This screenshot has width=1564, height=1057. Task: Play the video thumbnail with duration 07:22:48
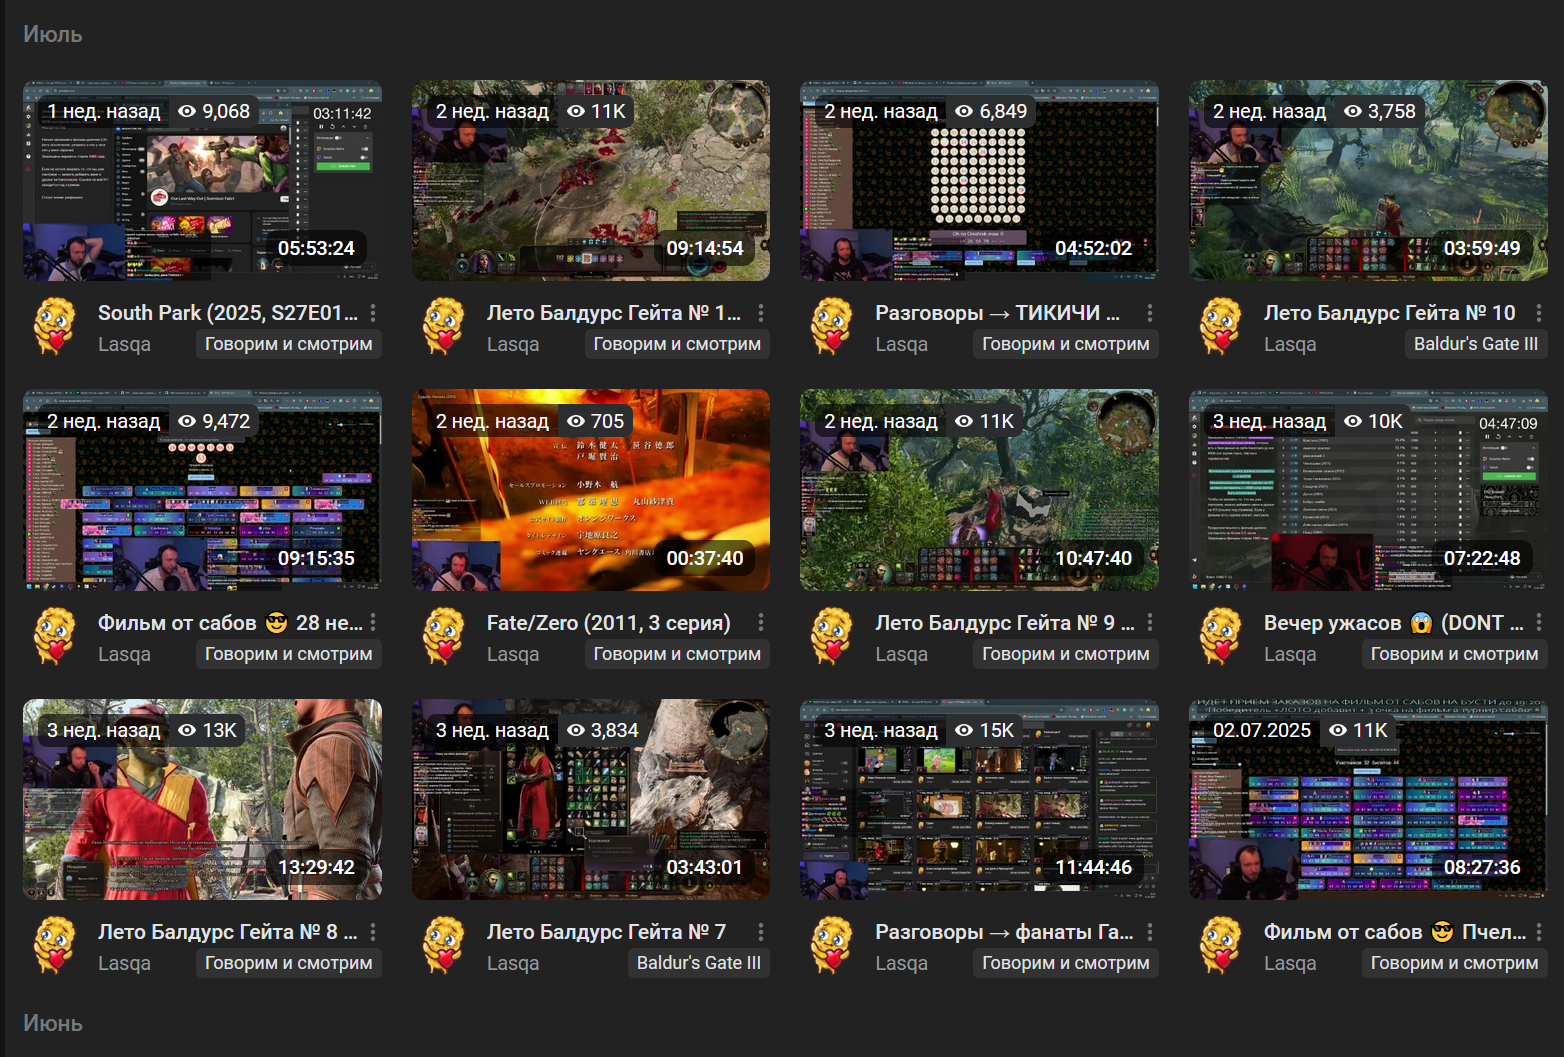pyautogui.click(x=1368, y=490)
